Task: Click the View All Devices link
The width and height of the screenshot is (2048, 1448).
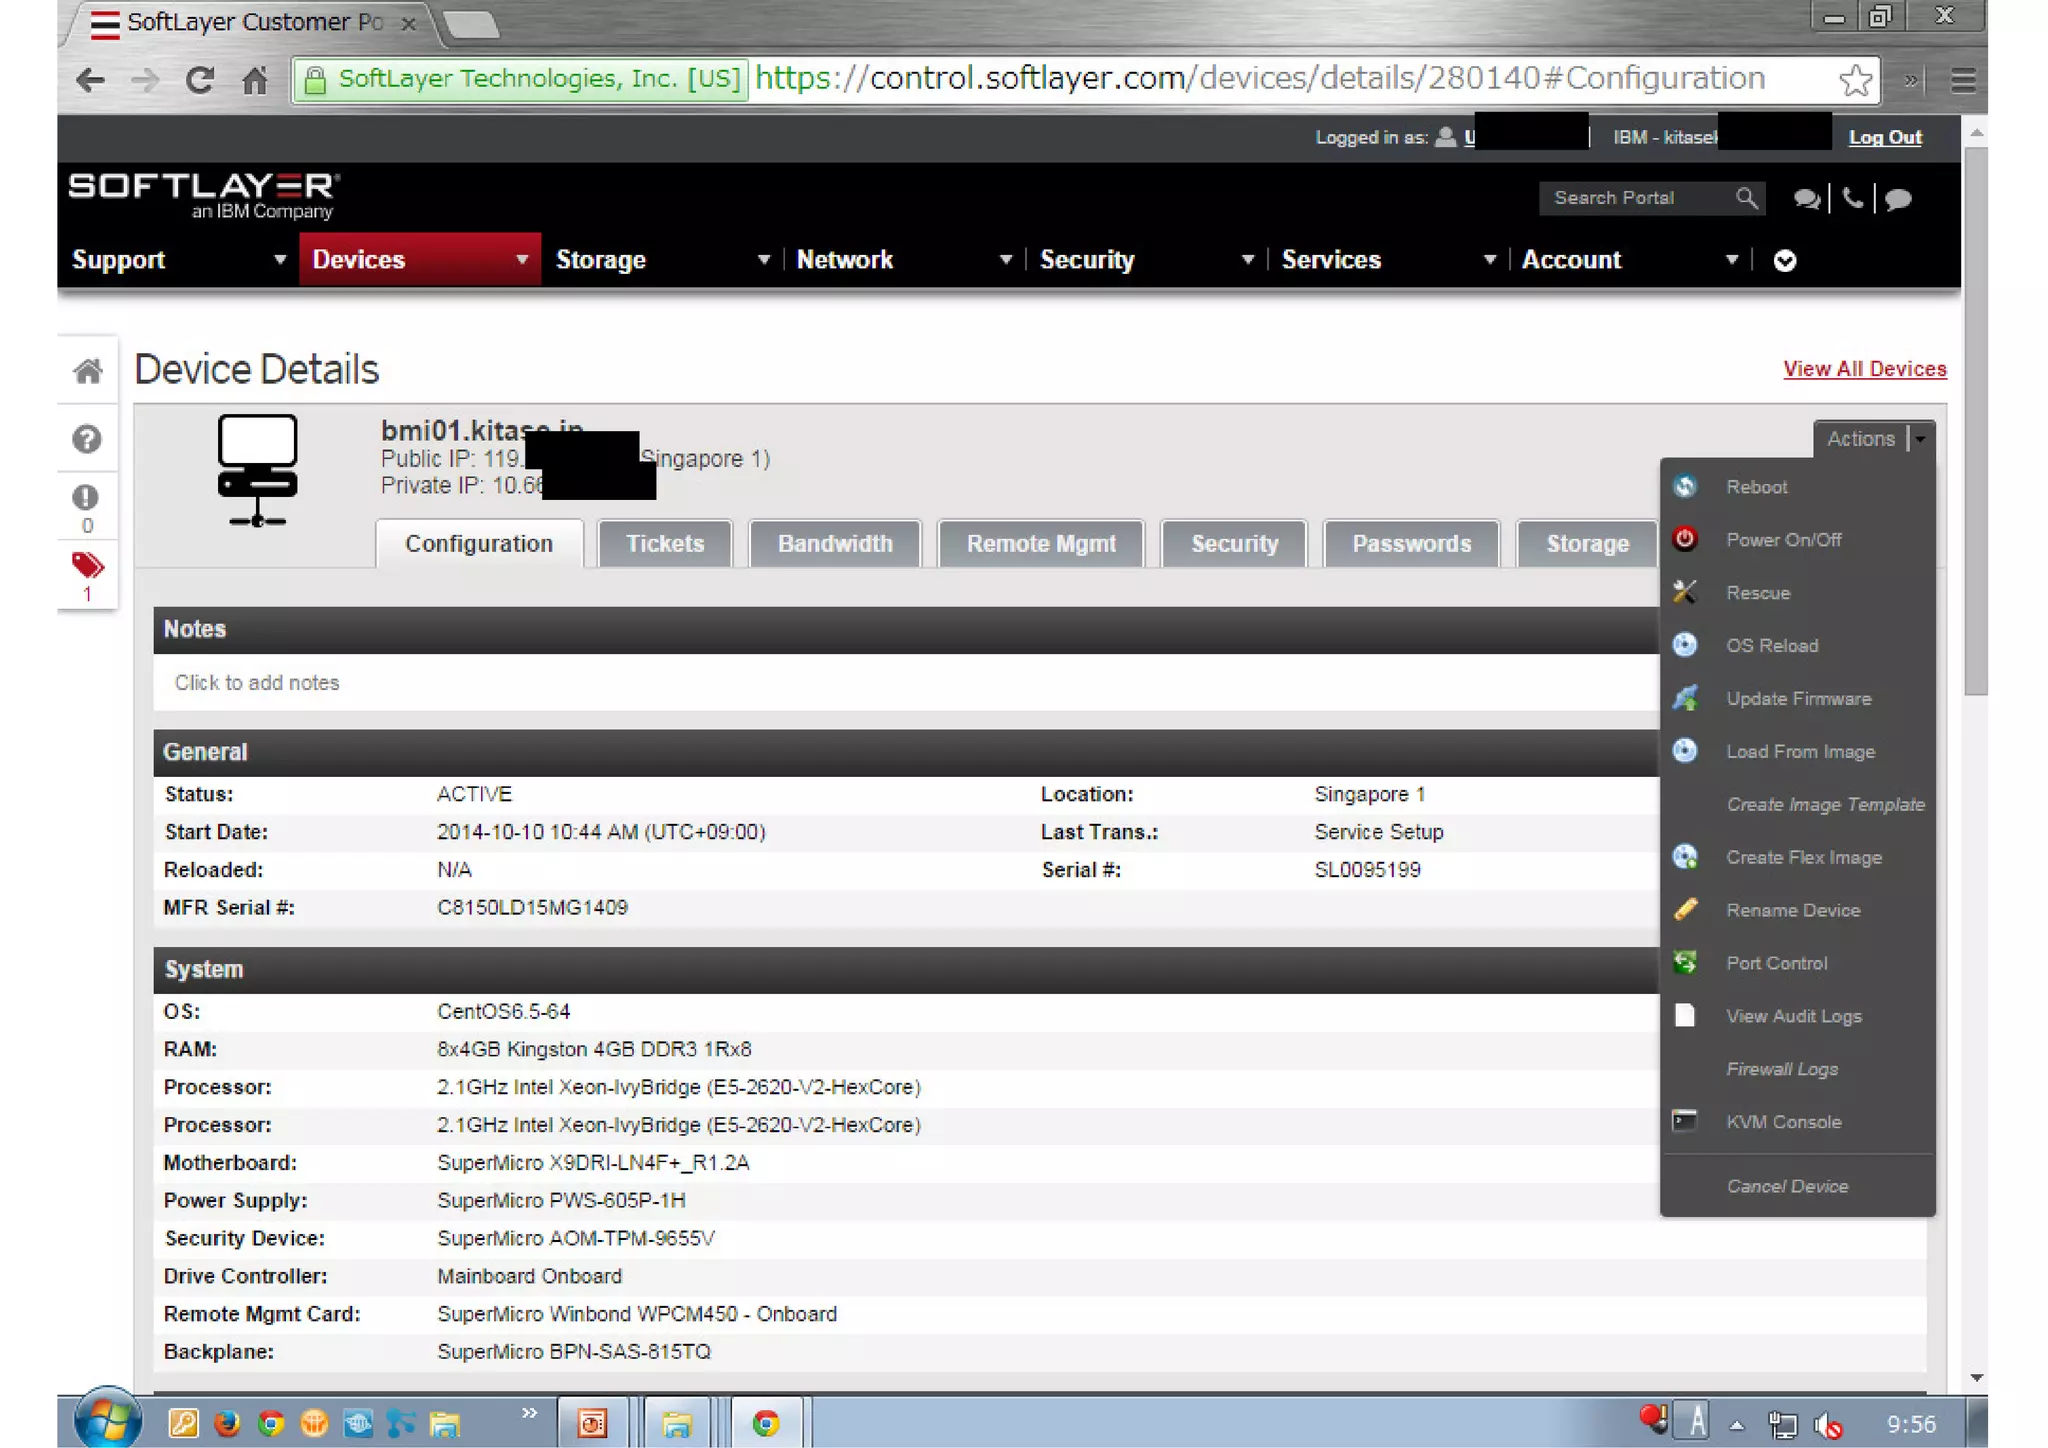Action: [x=1864, y=369]
